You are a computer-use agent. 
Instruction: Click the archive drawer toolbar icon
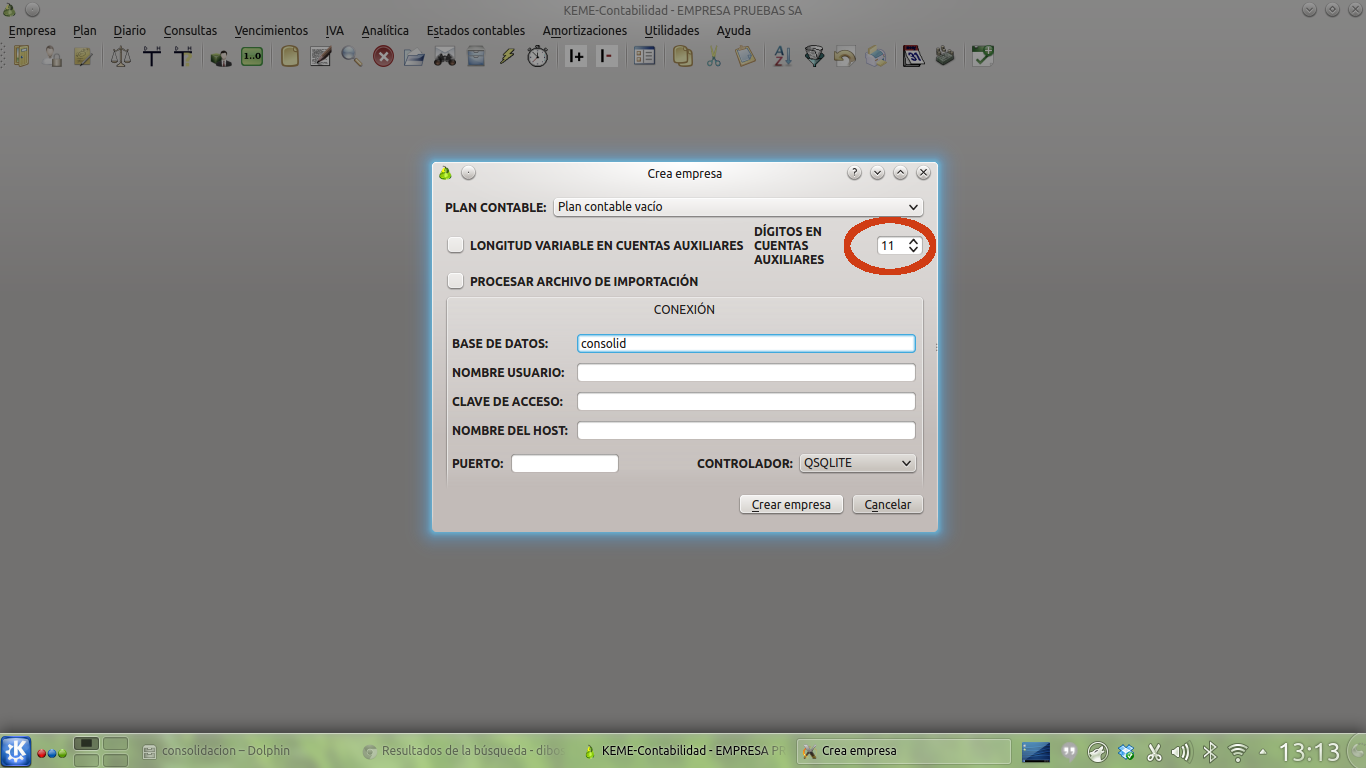pos(476,57)
